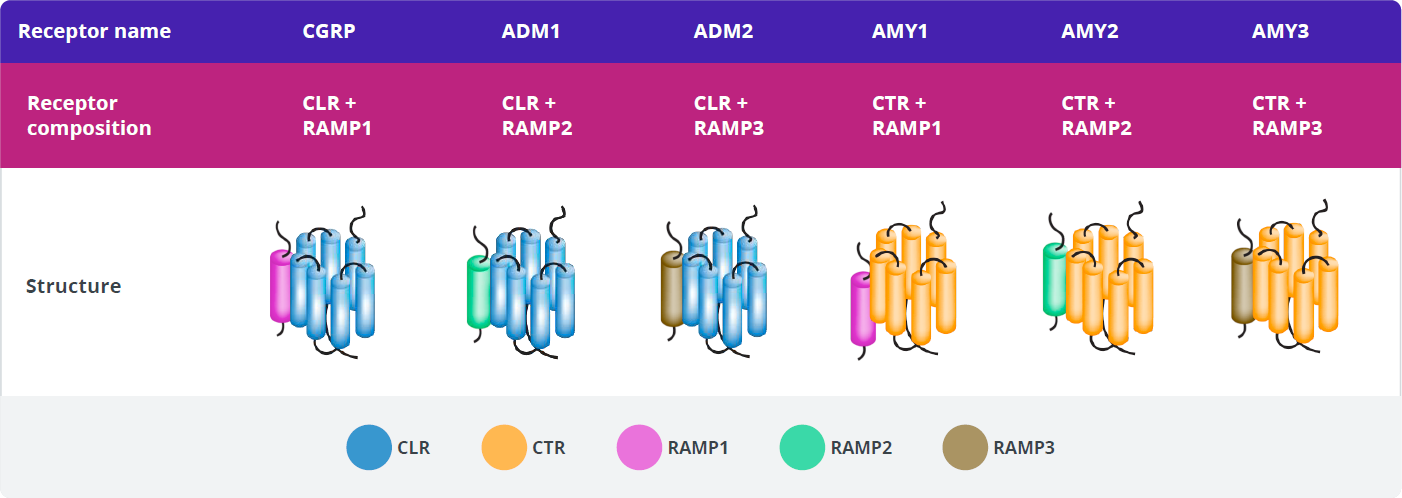Viewport: 1402px width, 498px height.
Task: Select the ADM1 column header
Action: pyautogui.click(x=531, y=31)
